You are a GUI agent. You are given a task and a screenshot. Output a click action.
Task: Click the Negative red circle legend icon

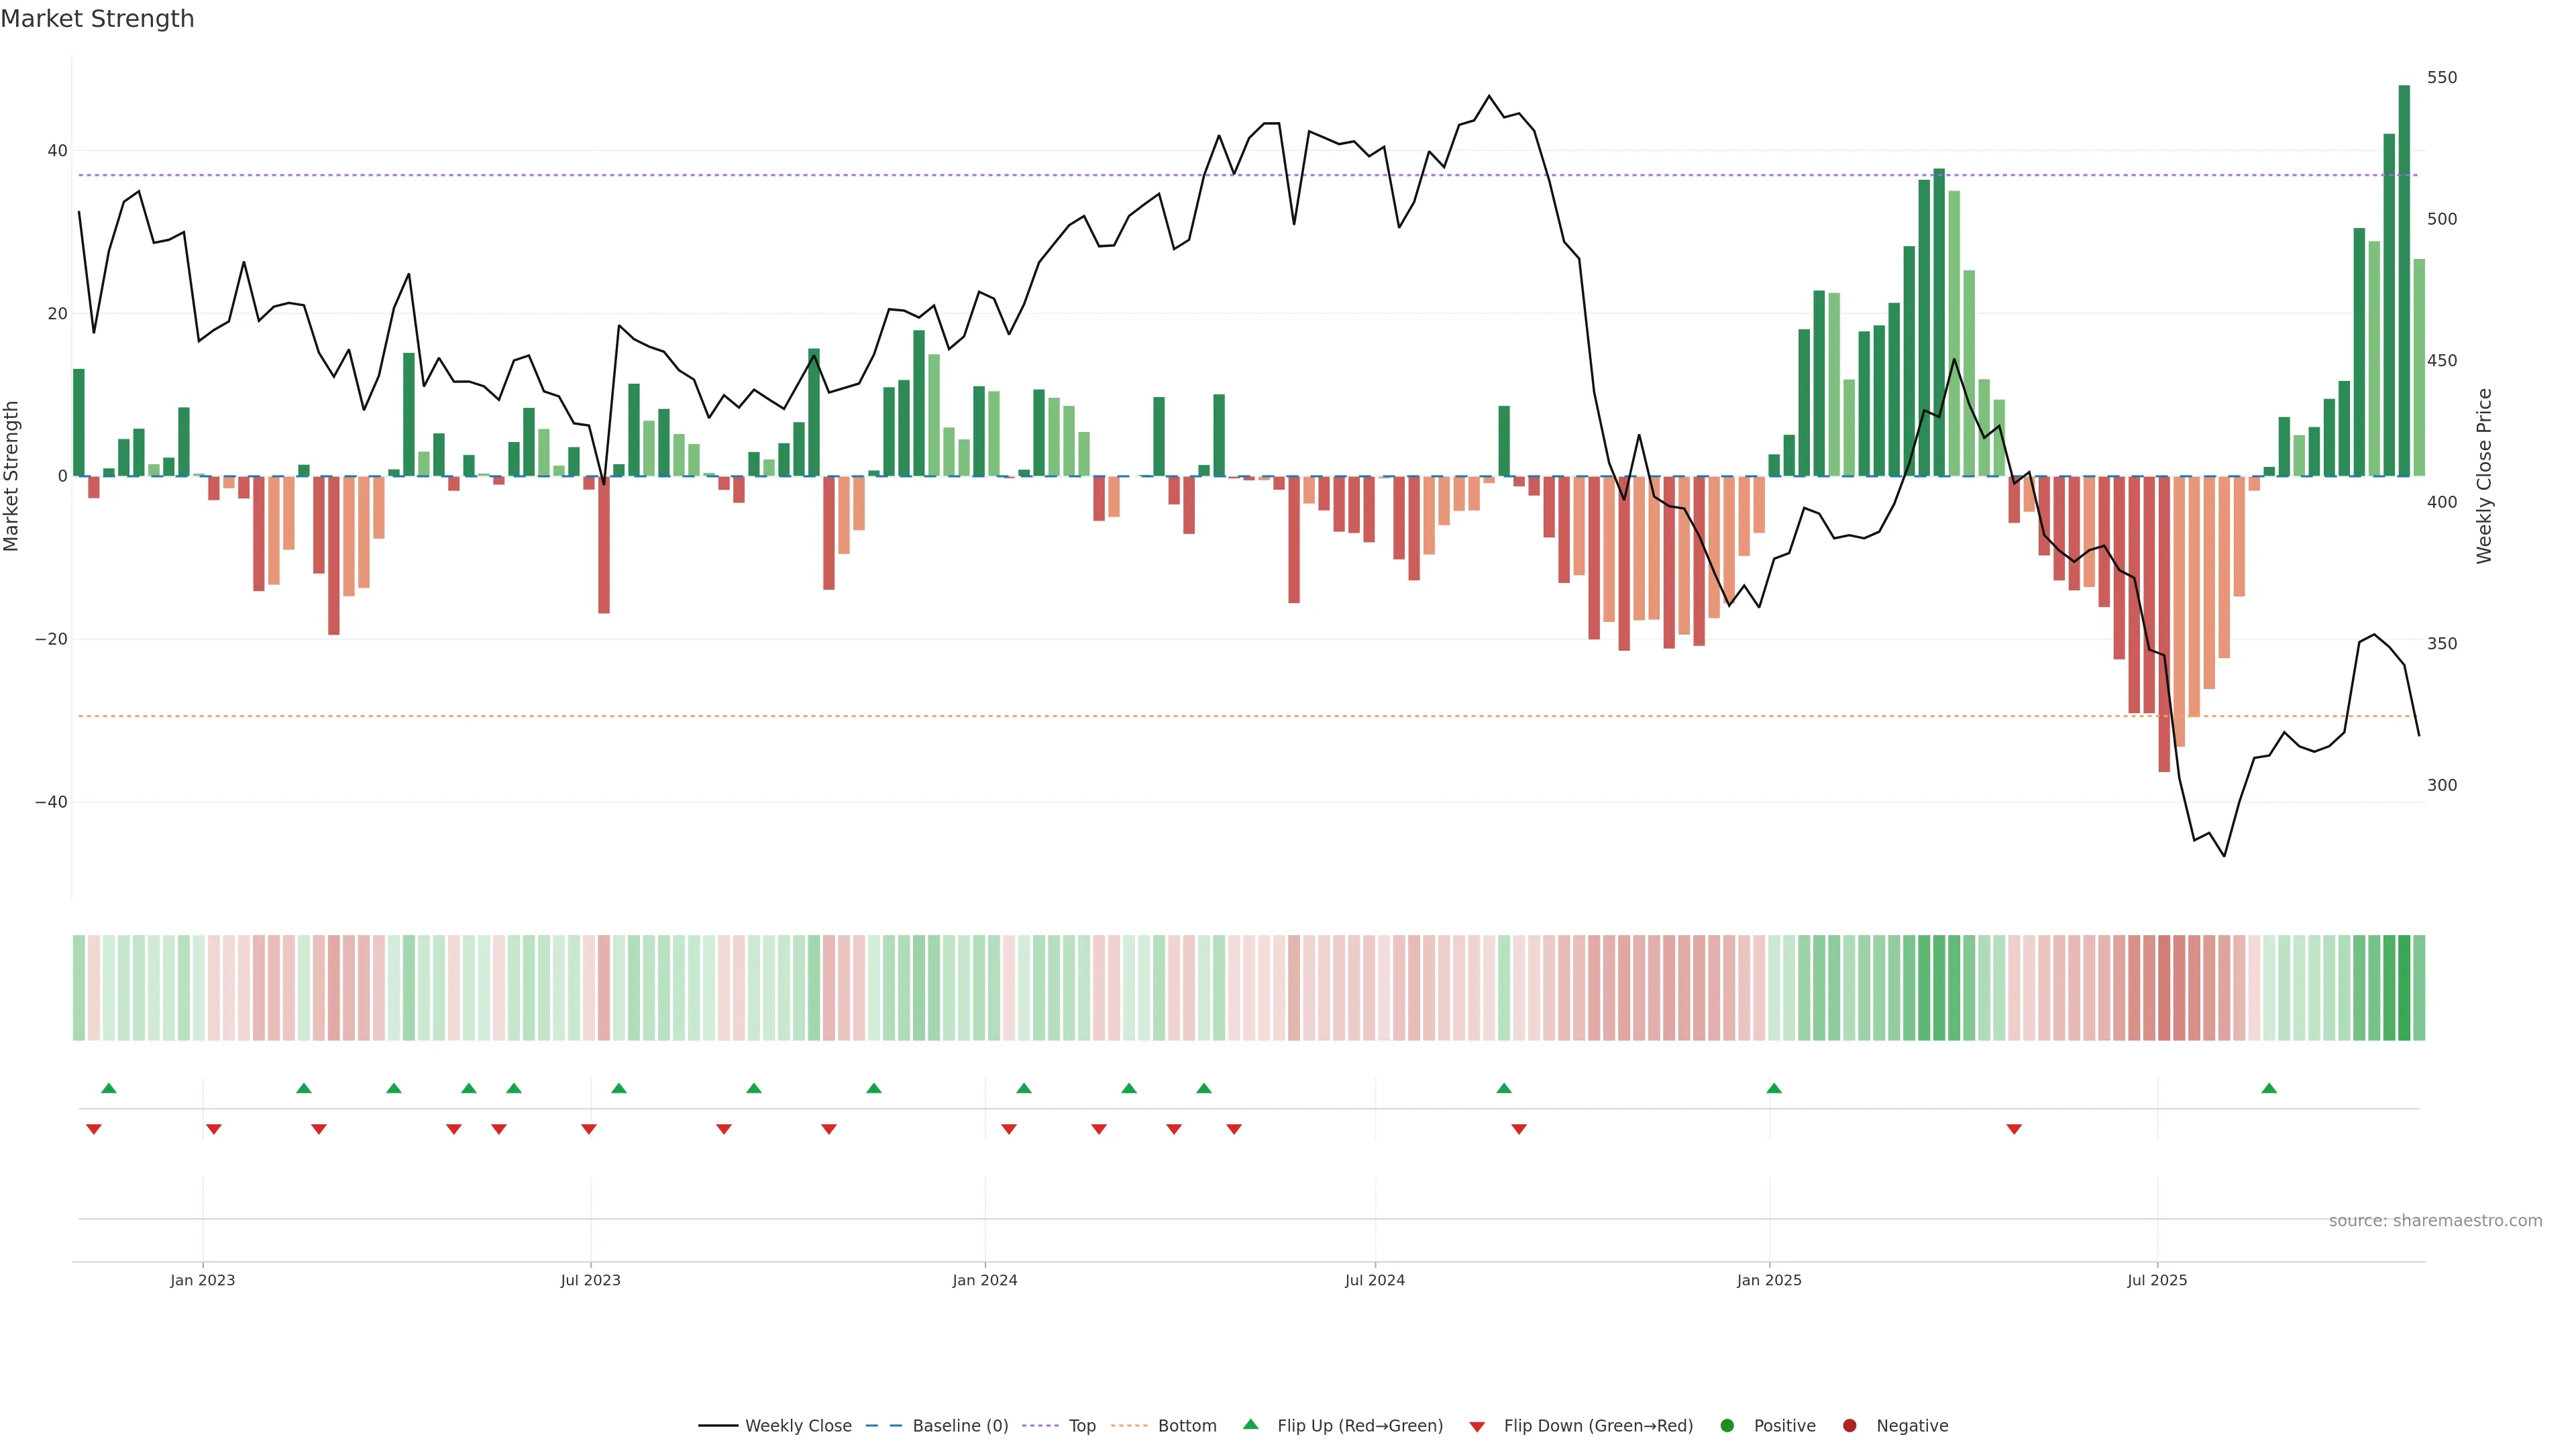(1849, 1426)
